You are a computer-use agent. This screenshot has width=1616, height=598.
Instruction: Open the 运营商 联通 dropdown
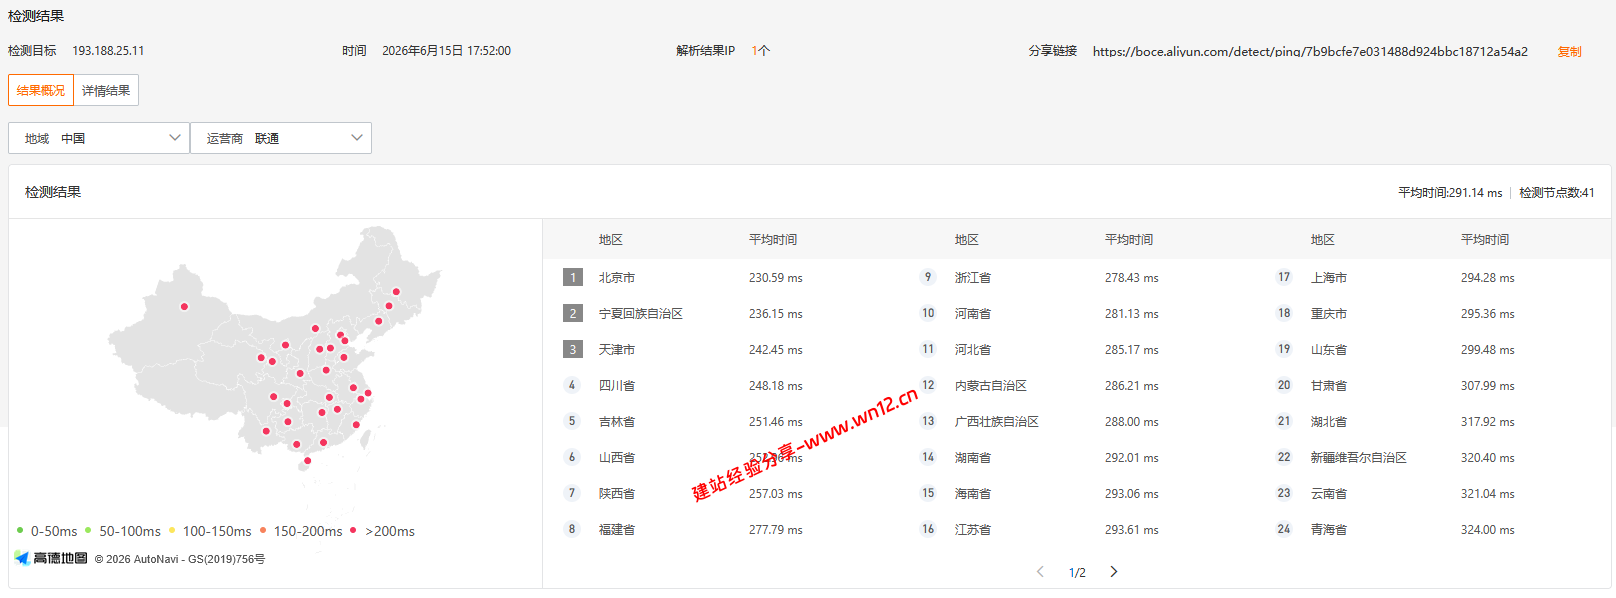(281, 138)
